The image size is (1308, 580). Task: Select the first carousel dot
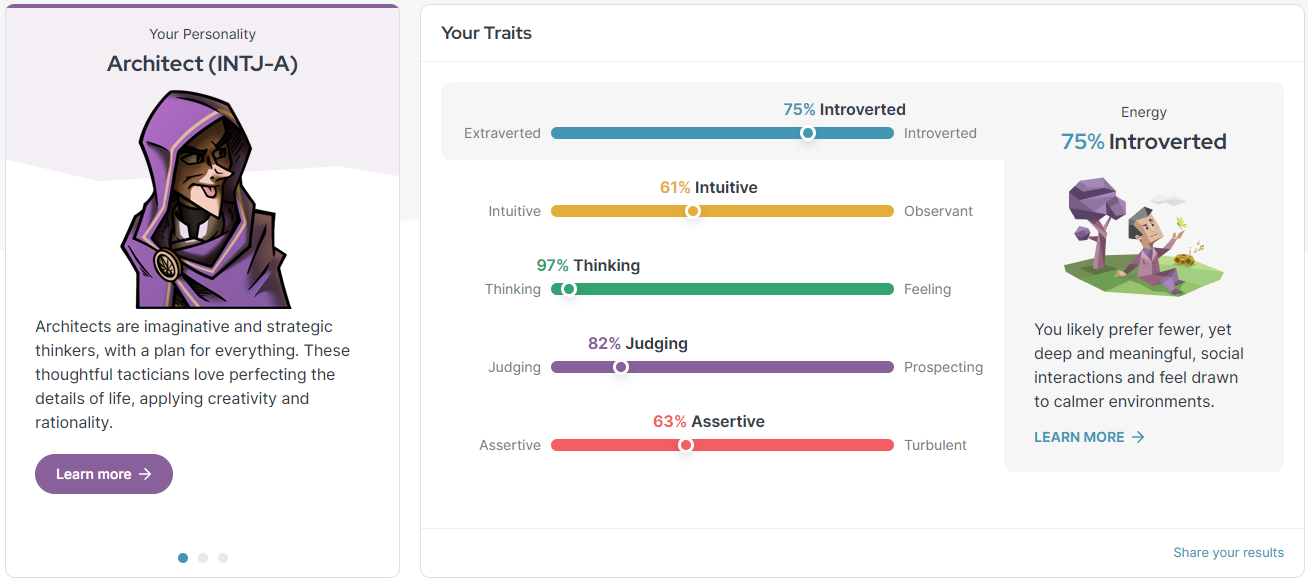tap(183, 558)
